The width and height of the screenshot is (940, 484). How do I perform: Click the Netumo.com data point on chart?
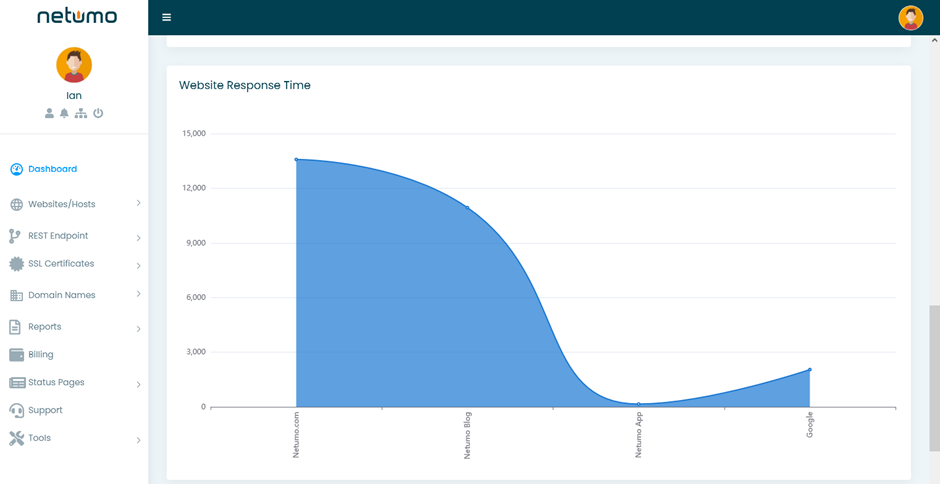click(x=296, y=160)
